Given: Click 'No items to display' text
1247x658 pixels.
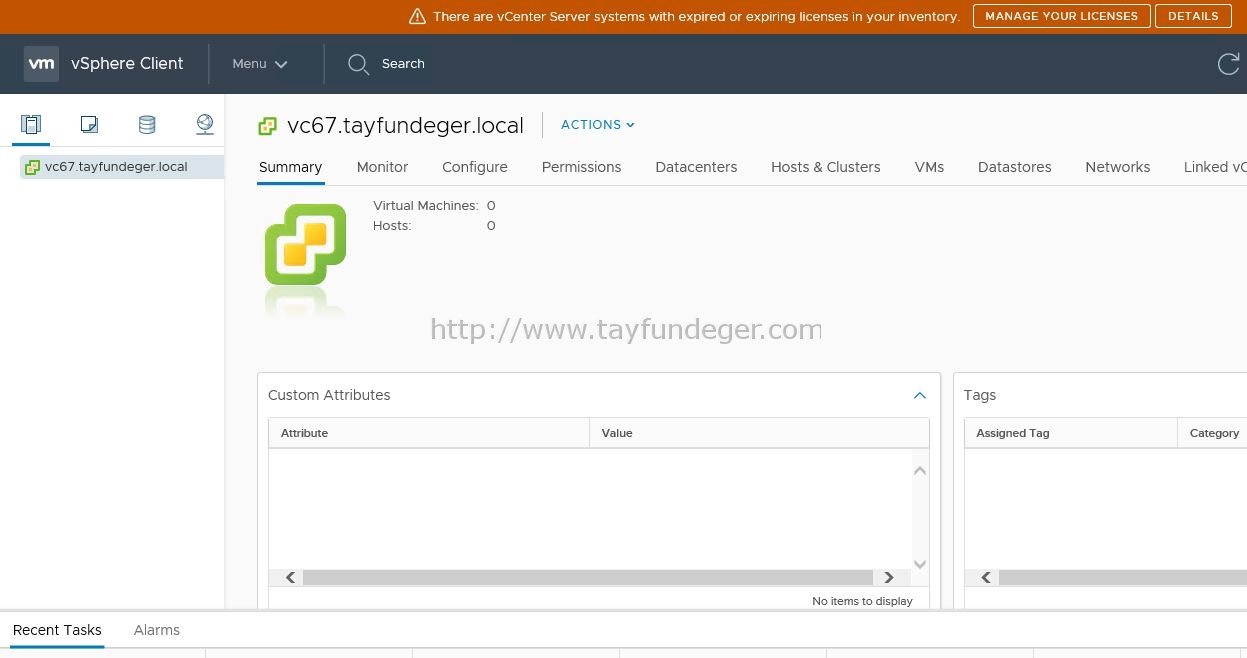Looking at the screenshot, I should 862,601.
